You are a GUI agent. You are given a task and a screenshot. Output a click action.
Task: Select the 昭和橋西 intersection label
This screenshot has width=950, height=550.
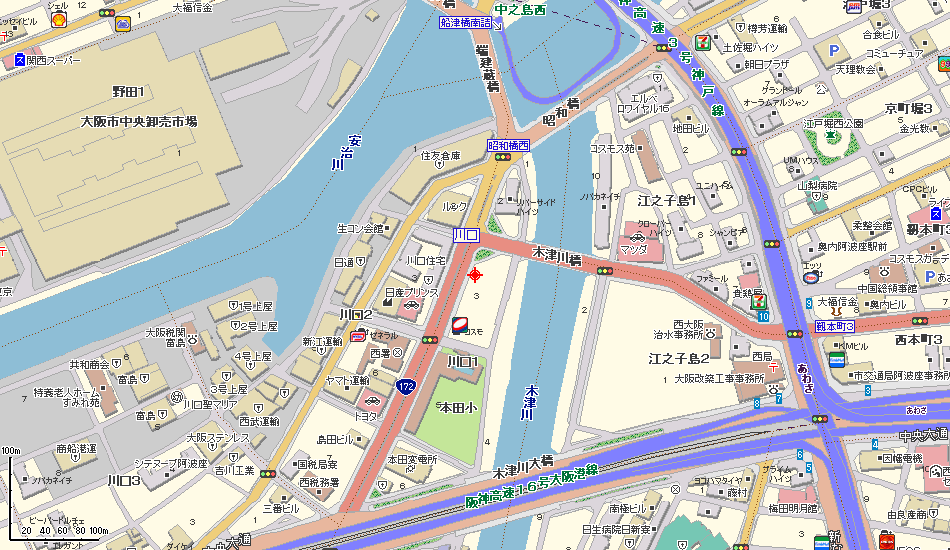(x=509, y=145)
